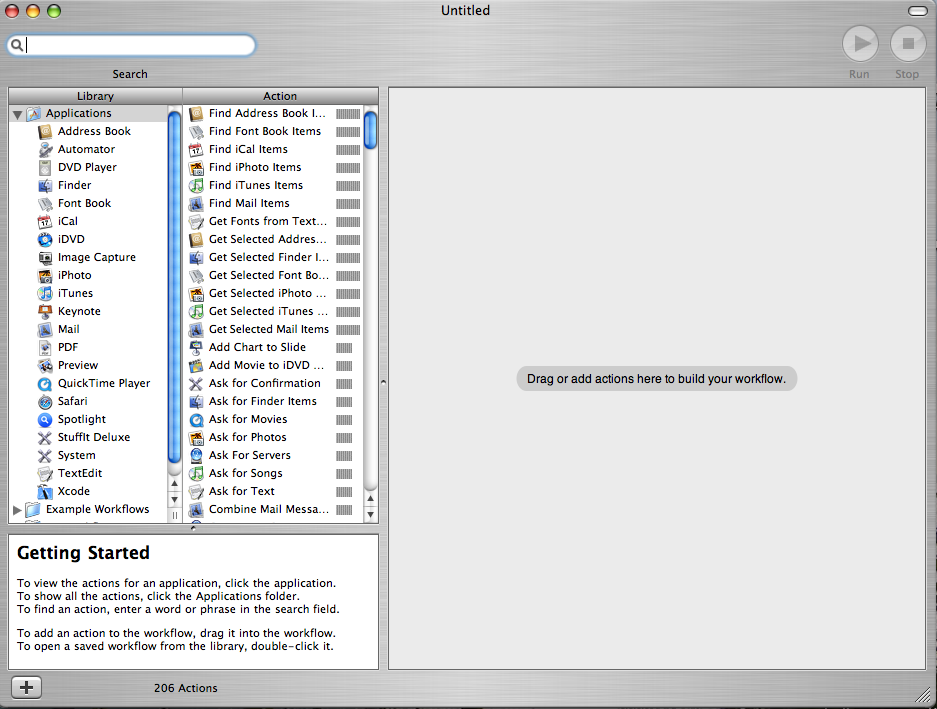The height and width of the screenshot is (709, 937).
Task: Select the Combine Mail Messages action
Action: click(274, 509)
